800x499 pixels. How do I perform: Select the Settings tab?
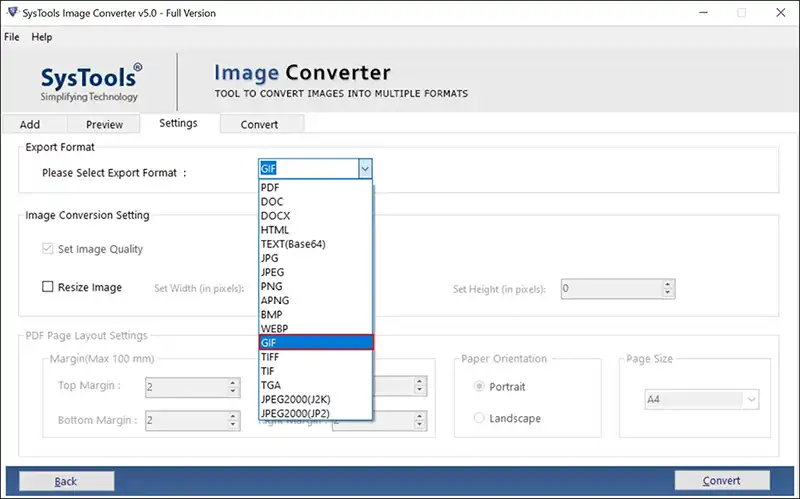coord(178,123)
